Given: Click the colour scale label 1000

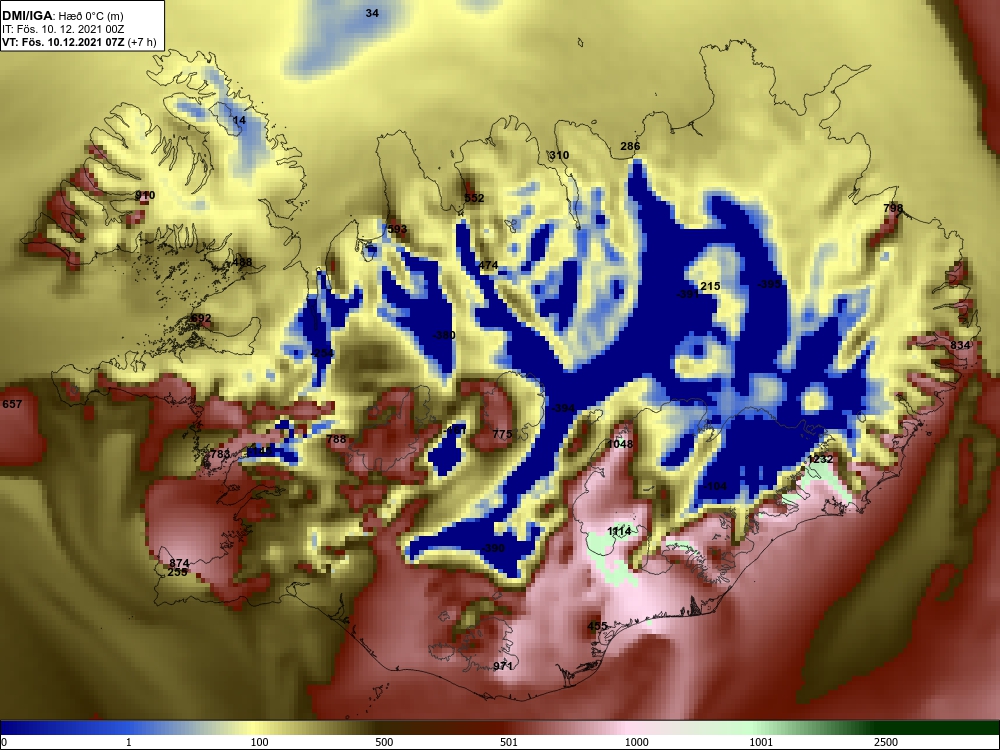Looking at the screenshot, I should (636, 742).
